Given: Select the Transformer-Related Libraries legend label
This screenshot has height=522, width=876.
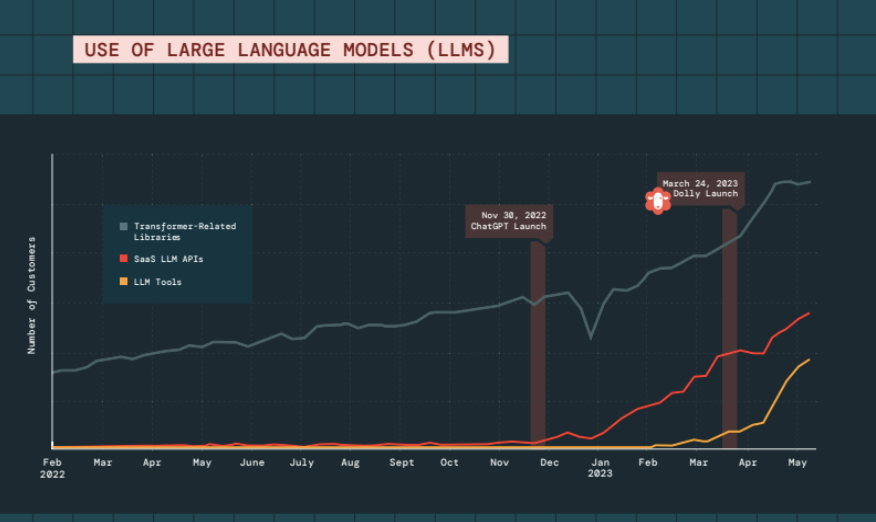Looking at the screenshot, I should pos(185,231).
